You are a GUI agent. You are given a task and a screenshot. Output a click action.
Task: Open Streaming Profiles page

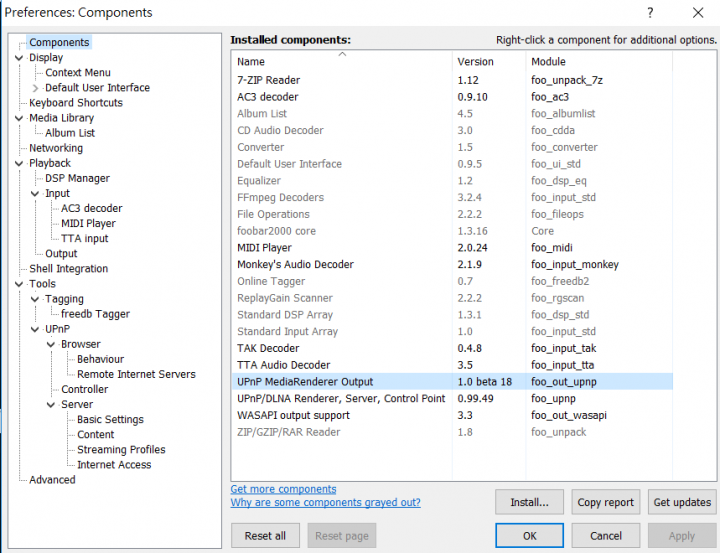pyautogui.click(x=121, y=450)
